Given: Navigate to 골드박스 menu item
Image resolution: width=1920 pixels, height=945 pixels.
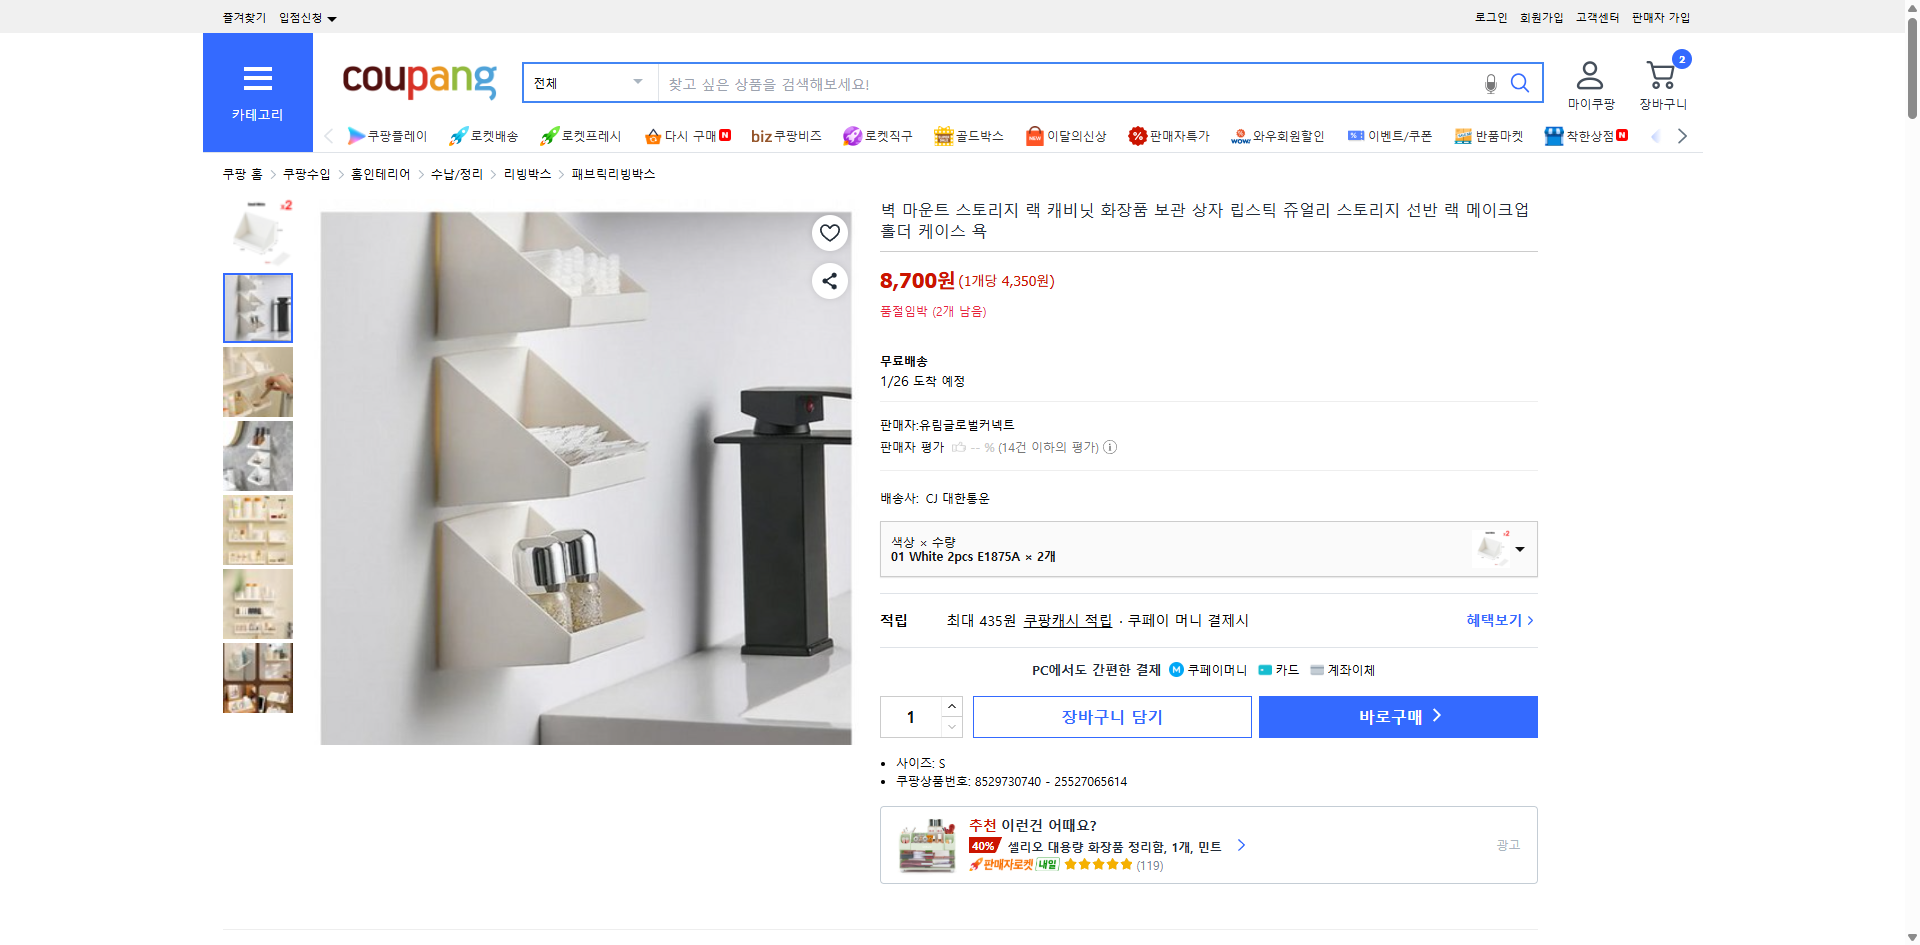Looking at the screenshot, I should coord(969,135).
